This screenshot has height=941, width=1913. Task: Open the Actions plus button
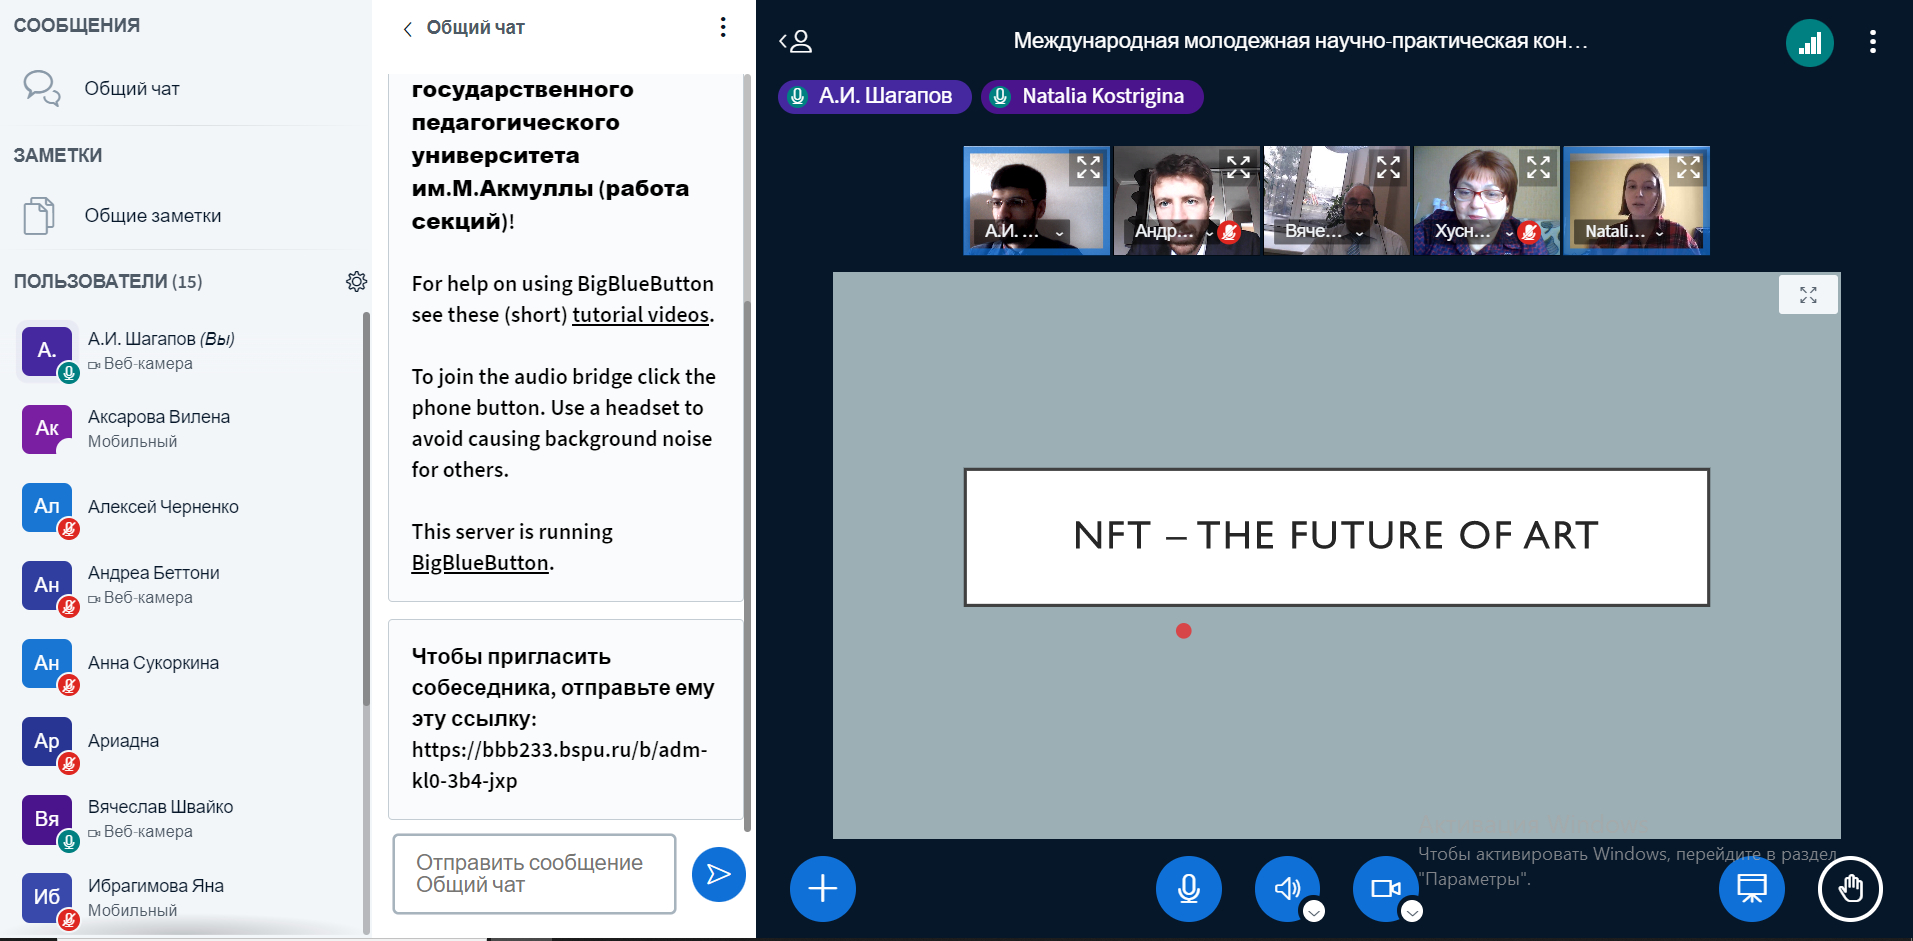[x=822, y=888]
